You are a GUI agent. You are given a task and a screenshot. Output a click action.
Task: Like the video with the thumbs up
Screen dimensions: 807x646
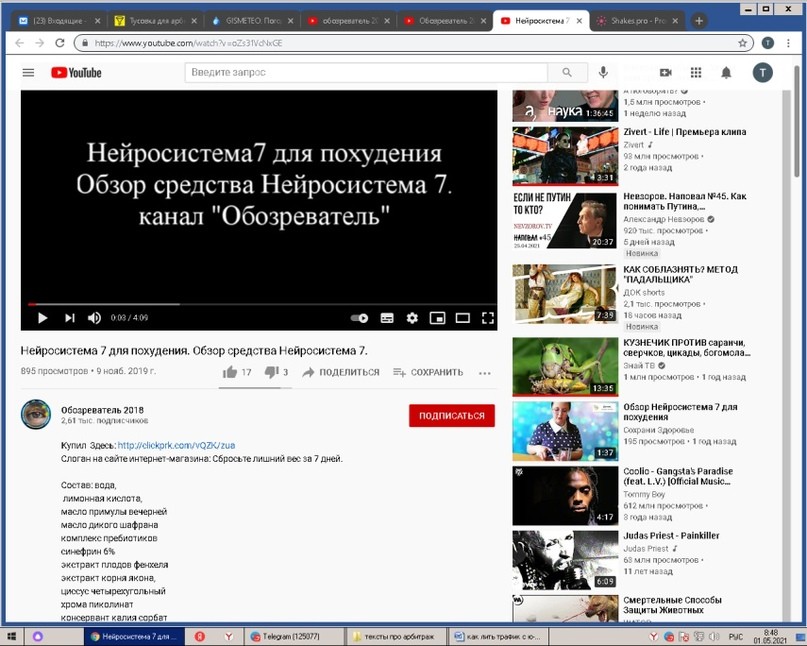(x=230, y=372)
